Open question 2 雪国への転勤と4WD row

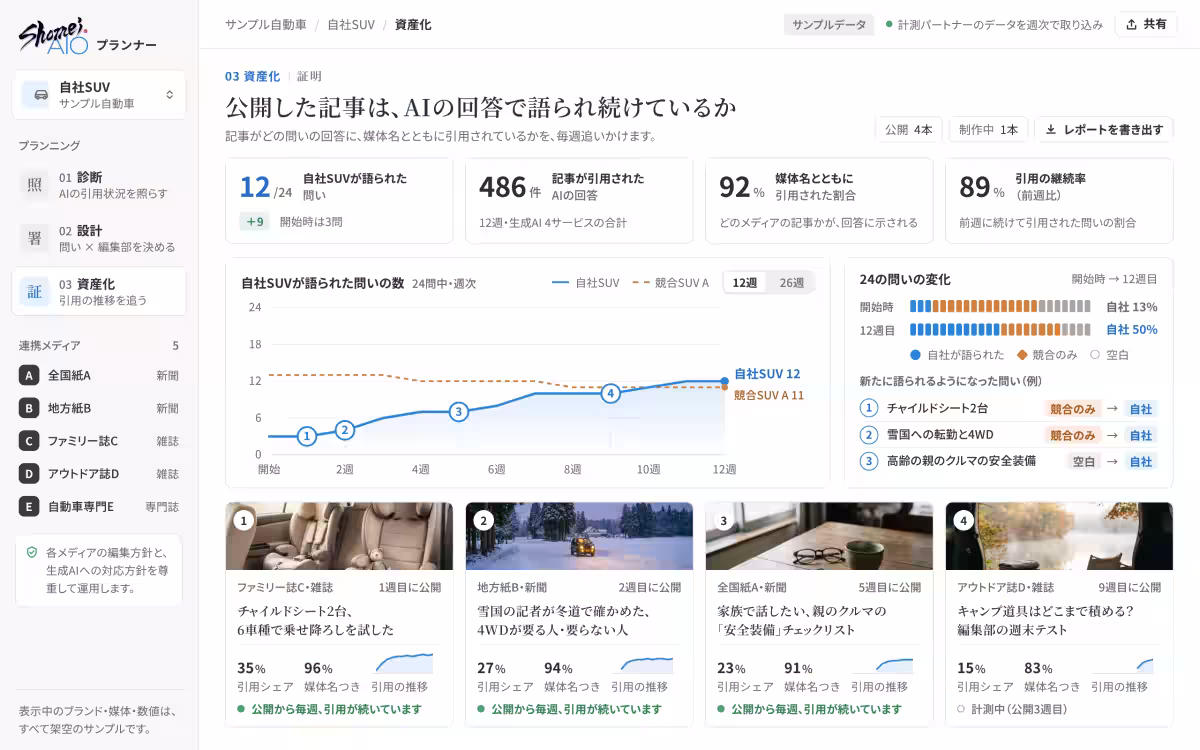[1009, 435]
